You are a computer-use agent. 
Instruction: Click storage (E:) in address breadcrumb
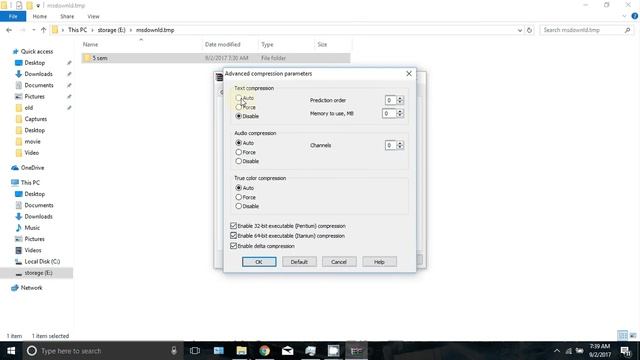[111, 30]
